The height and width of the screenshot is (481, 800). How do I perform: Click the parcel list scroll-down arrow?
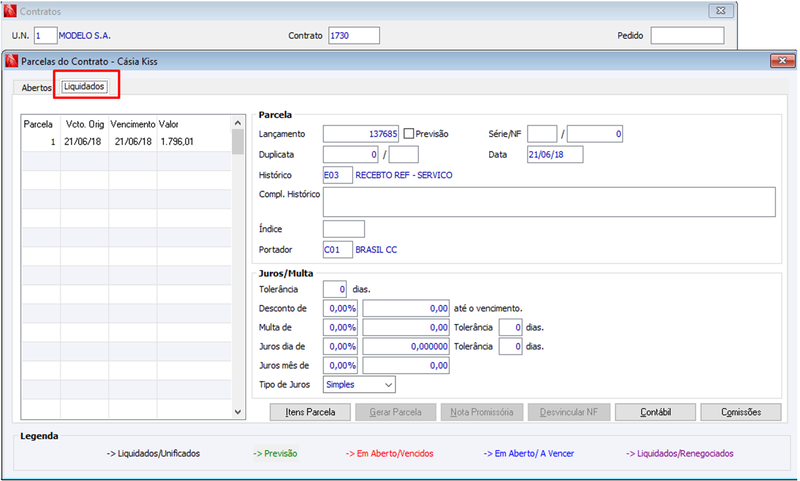pyautogui.click(x=238, y=412)
